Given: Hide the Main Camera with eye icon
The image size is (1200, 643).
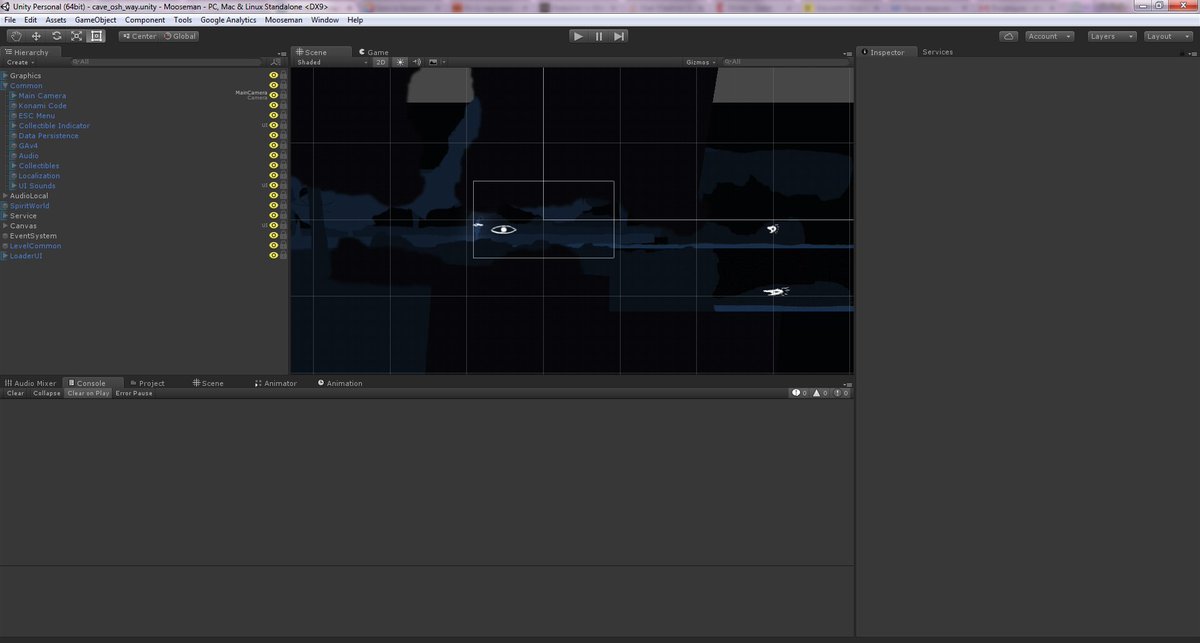Looking at the screenshot, I should click(x=273, y=95).
